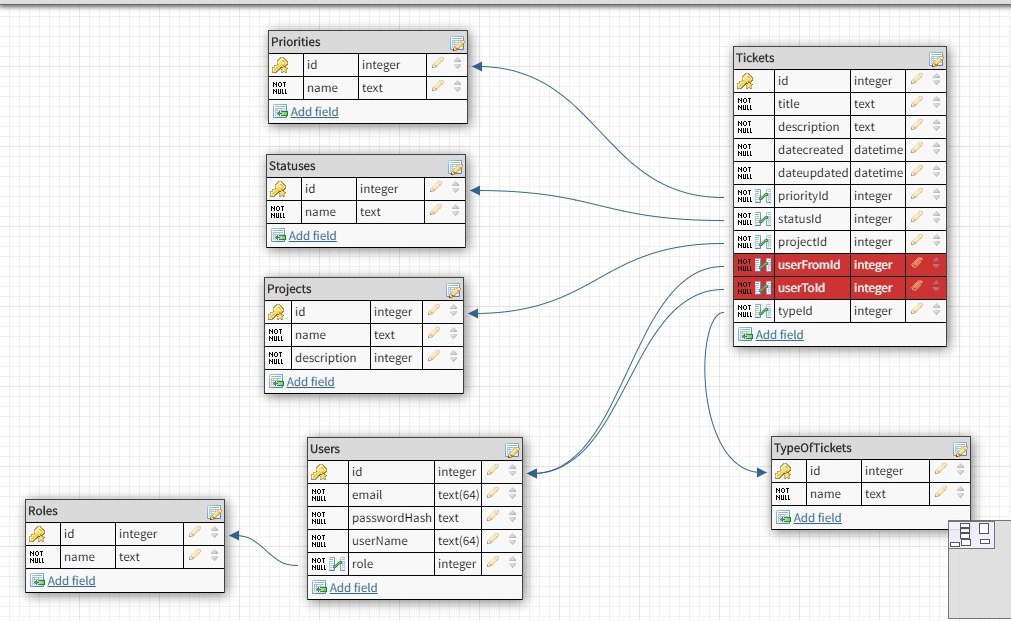Select highlighted userToId field in Tickets
This screenshot has width=1011, height=621.
pos(840,288)
